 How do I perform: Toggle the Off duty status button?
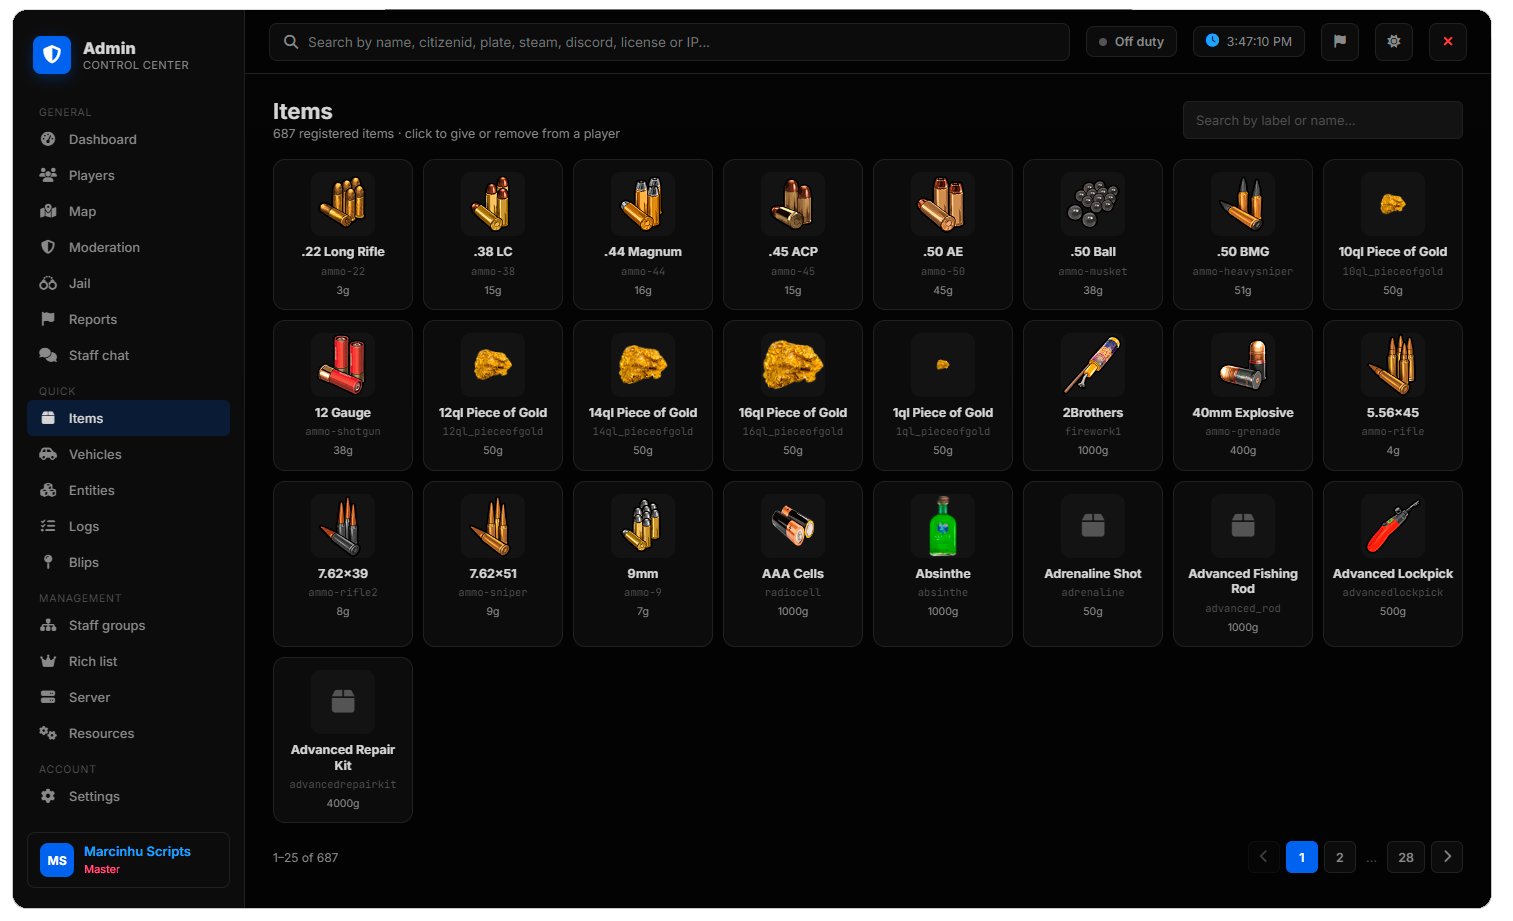tap(1131, 42)
